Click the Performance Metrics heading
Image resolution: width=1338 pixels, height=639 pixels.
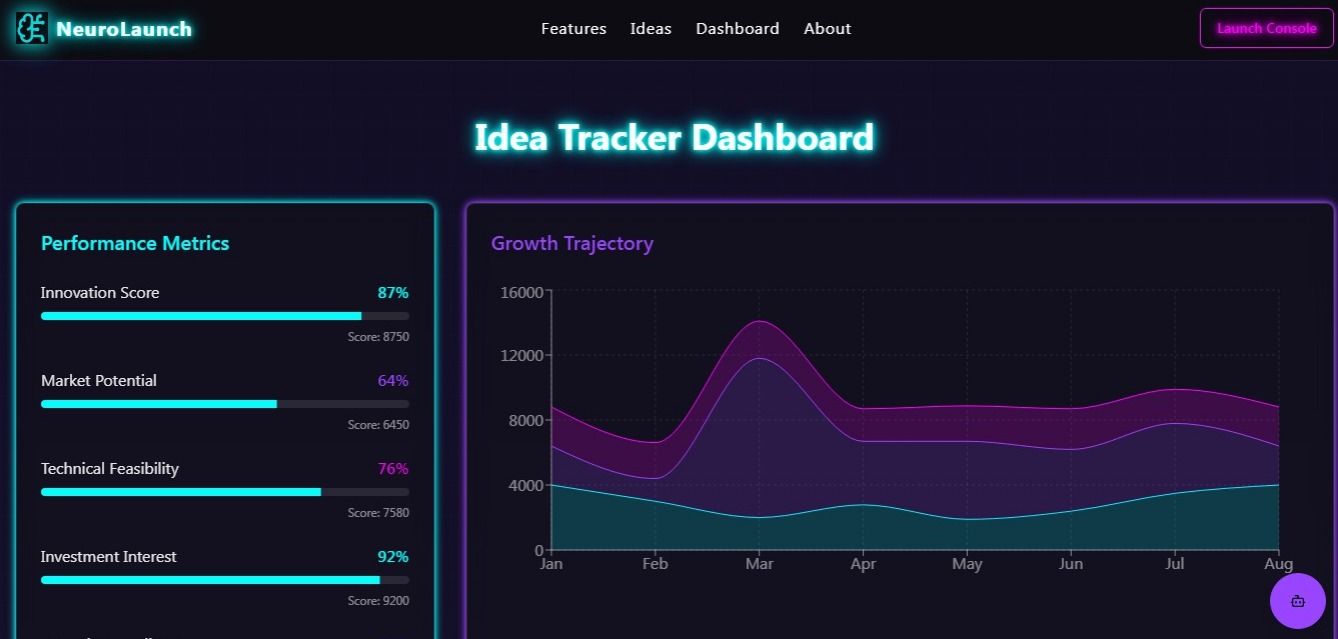coord(135,243)
